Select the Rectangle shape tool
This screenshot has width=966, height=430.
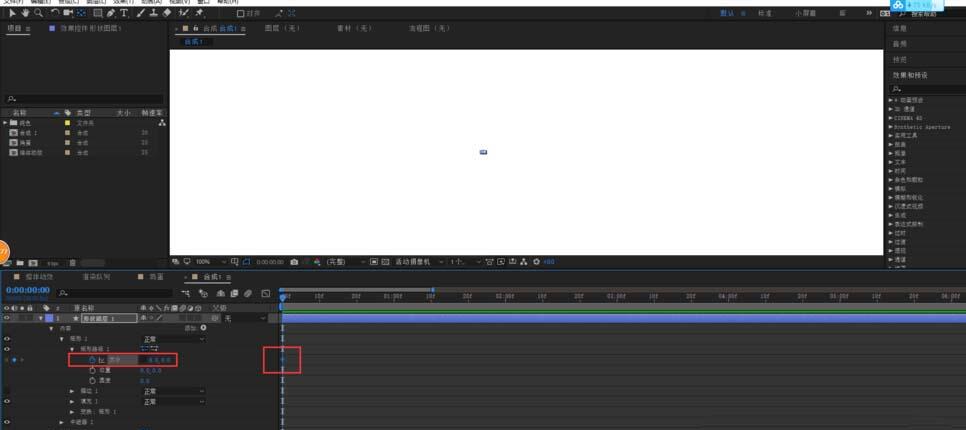coord(98,13)
